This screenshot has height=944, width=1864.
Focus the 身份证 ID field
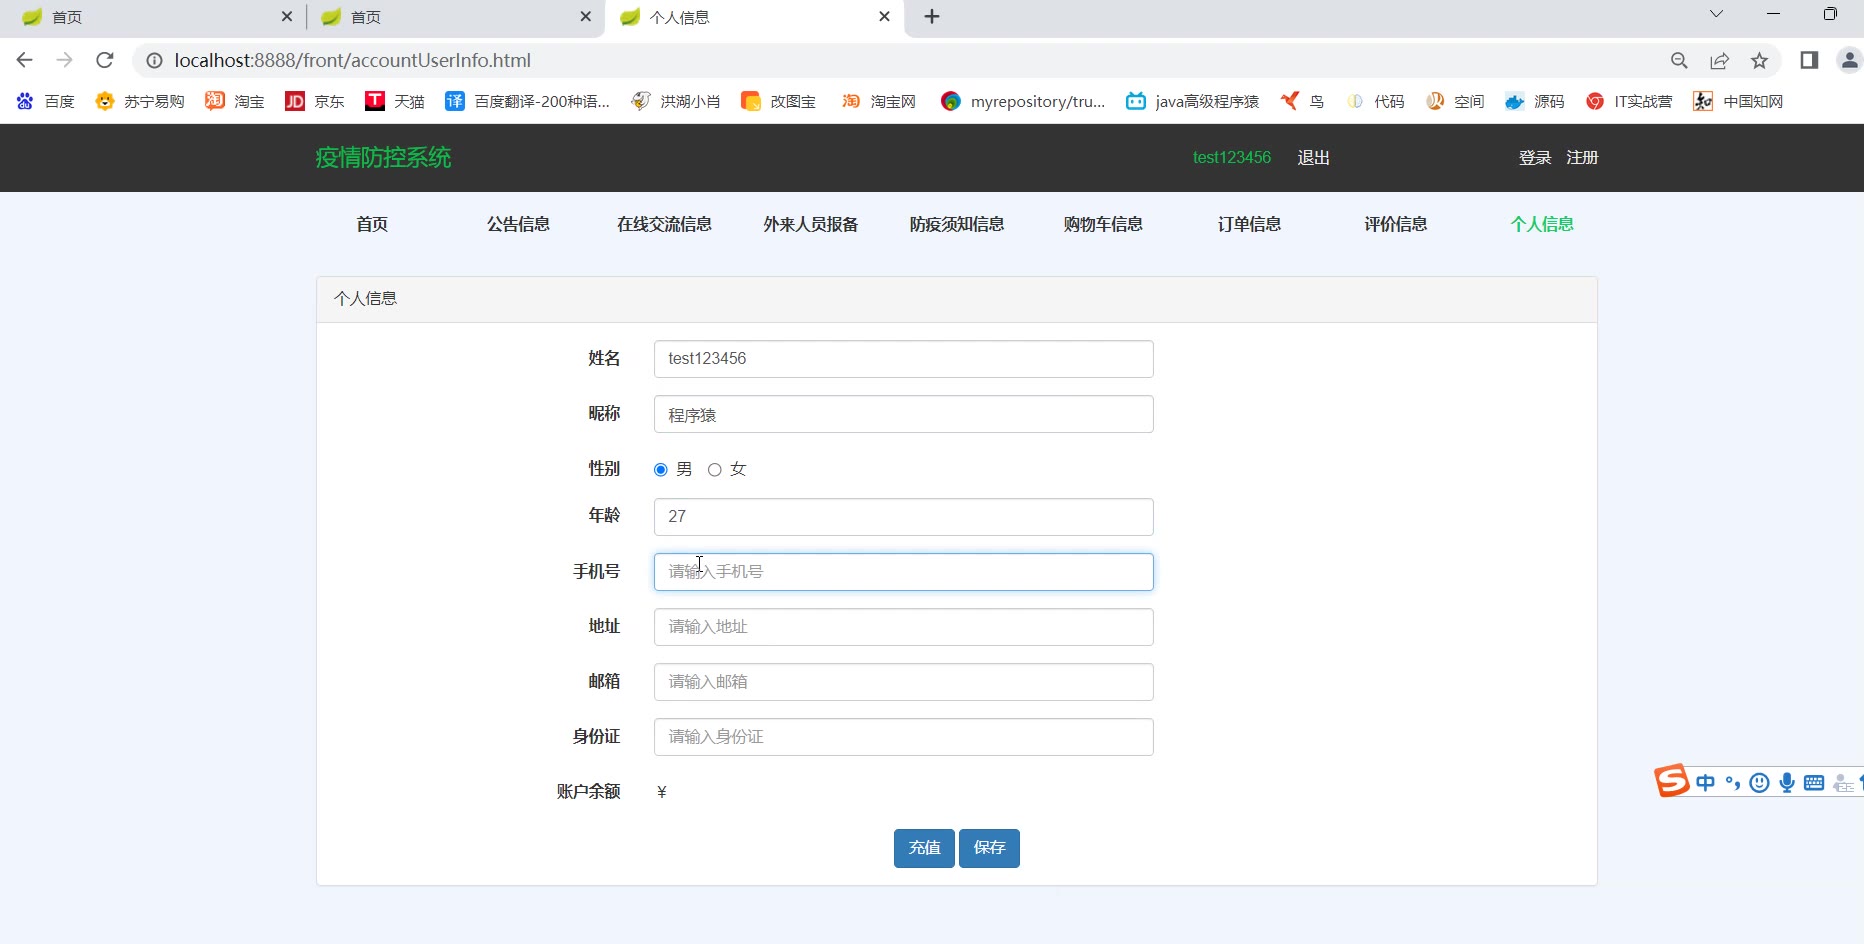tap(904, 737)
